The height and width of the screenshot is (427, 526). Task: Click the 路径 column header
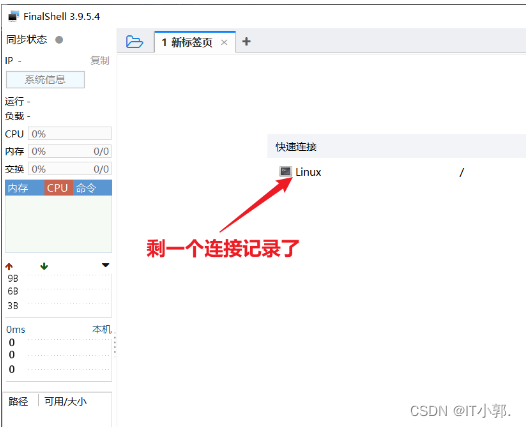(x=18, y=402)
